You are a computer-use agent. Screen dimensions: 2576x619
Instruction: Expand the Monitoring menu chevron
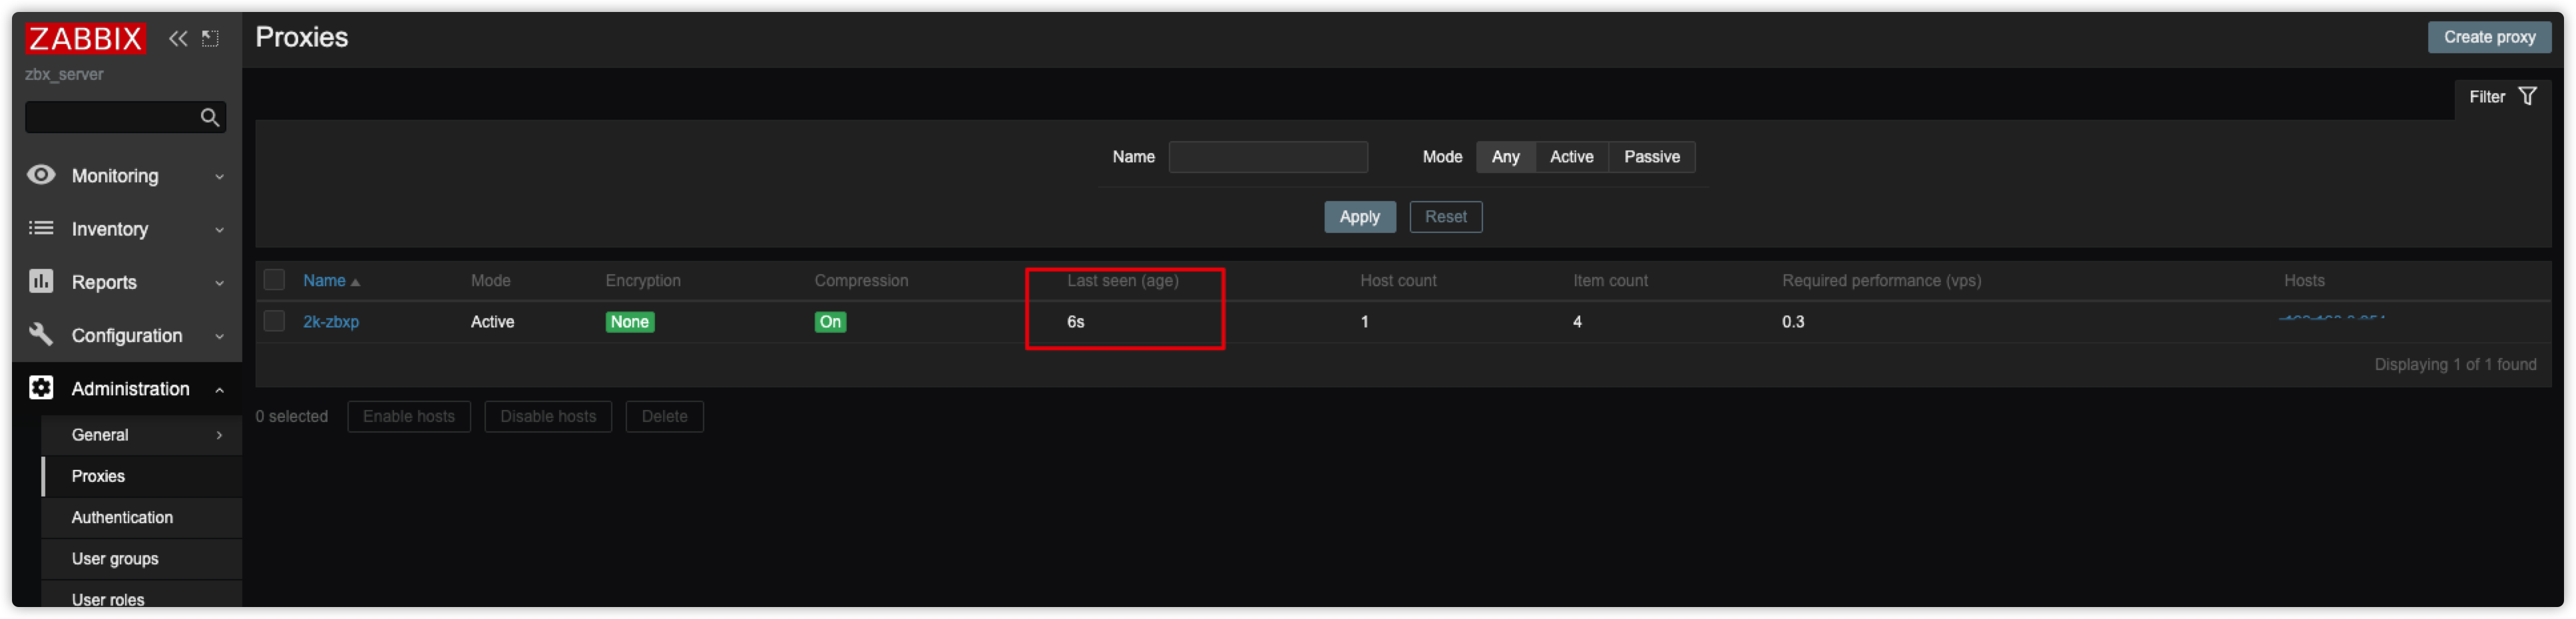click(x=219, y=177)
